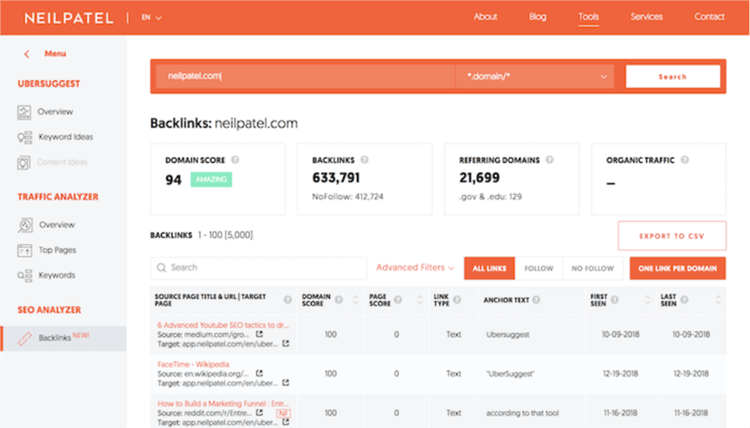The image size is (750, 428).
Task: Open '6 Advanced Youtube SEO tactics' link
Action: 223,325
